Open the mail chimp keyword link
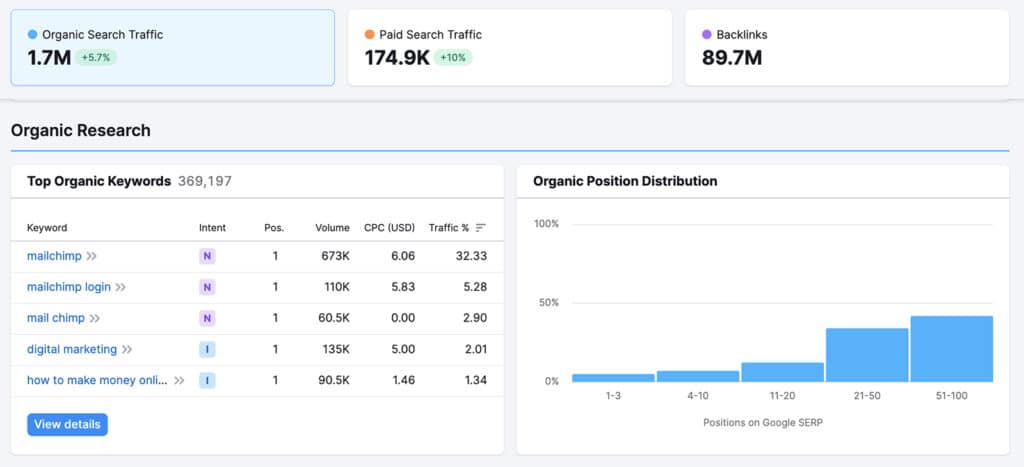Viewport: 1024px width, 467px height. pyautogui.click(x=56, y=318)
